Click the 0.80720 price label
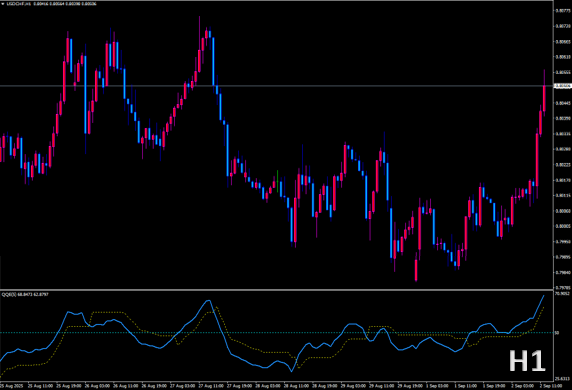 (x=563, y=26)
